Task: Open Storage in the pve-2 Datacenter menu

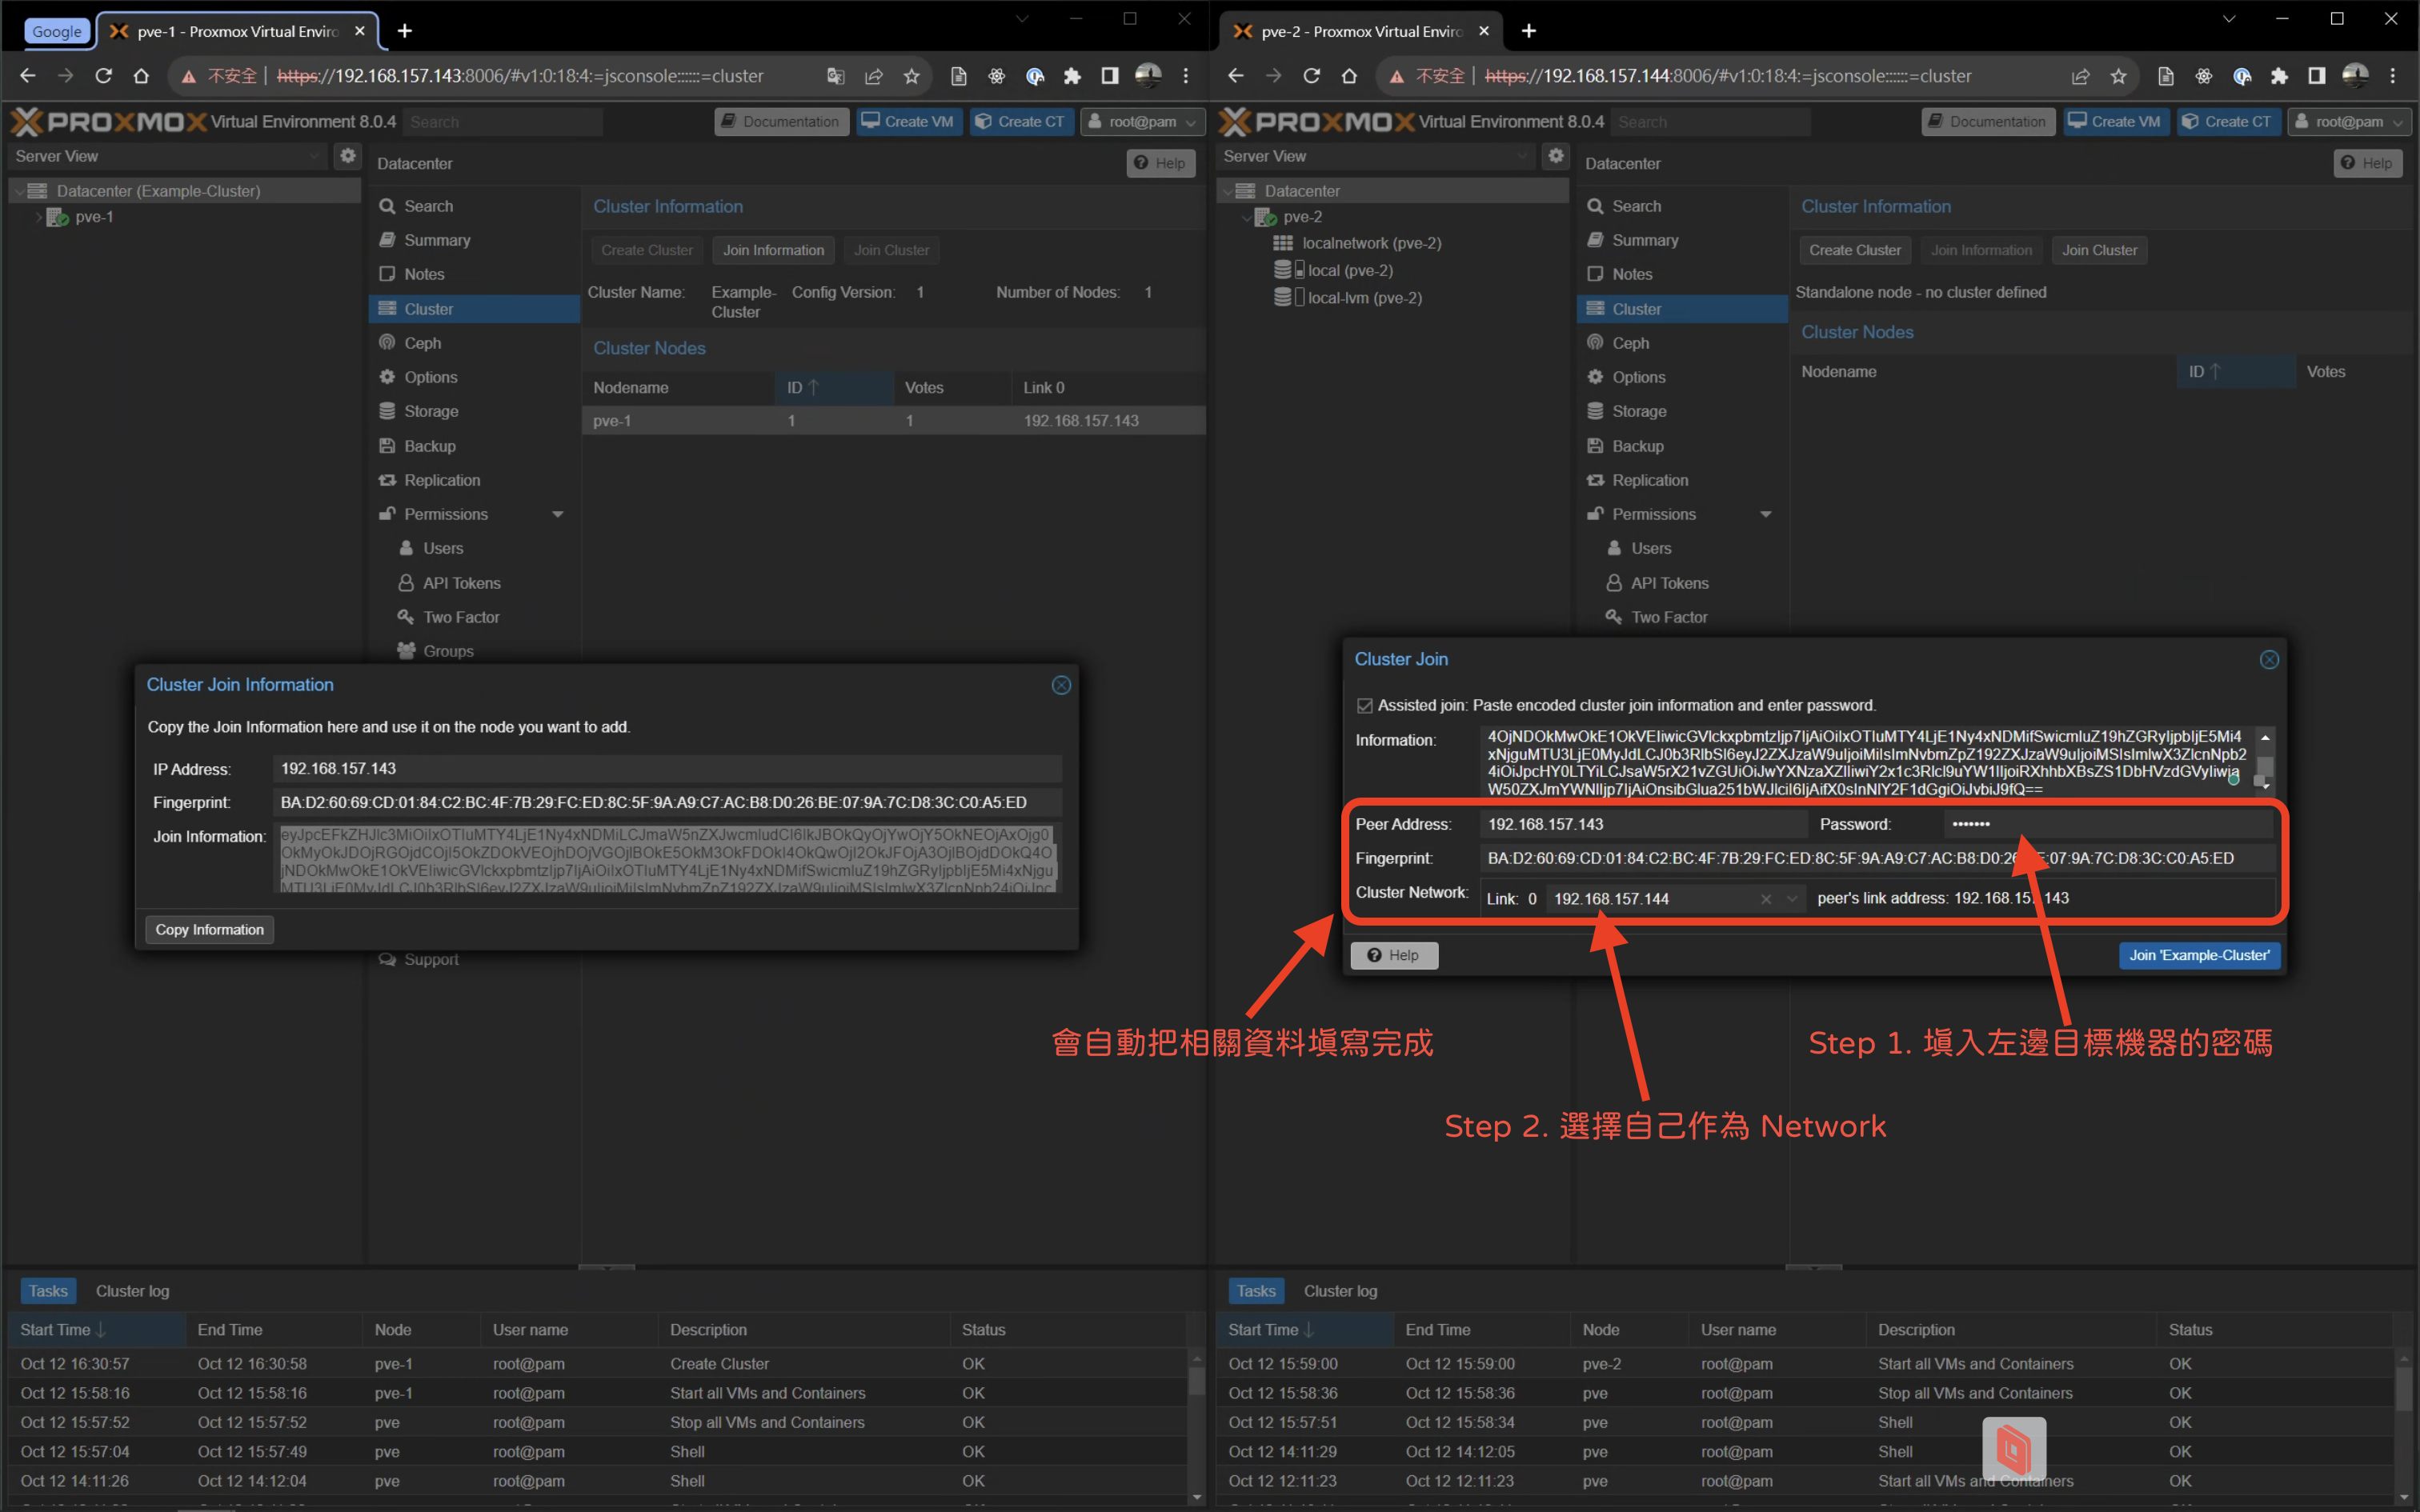Action: [1638, 411]
